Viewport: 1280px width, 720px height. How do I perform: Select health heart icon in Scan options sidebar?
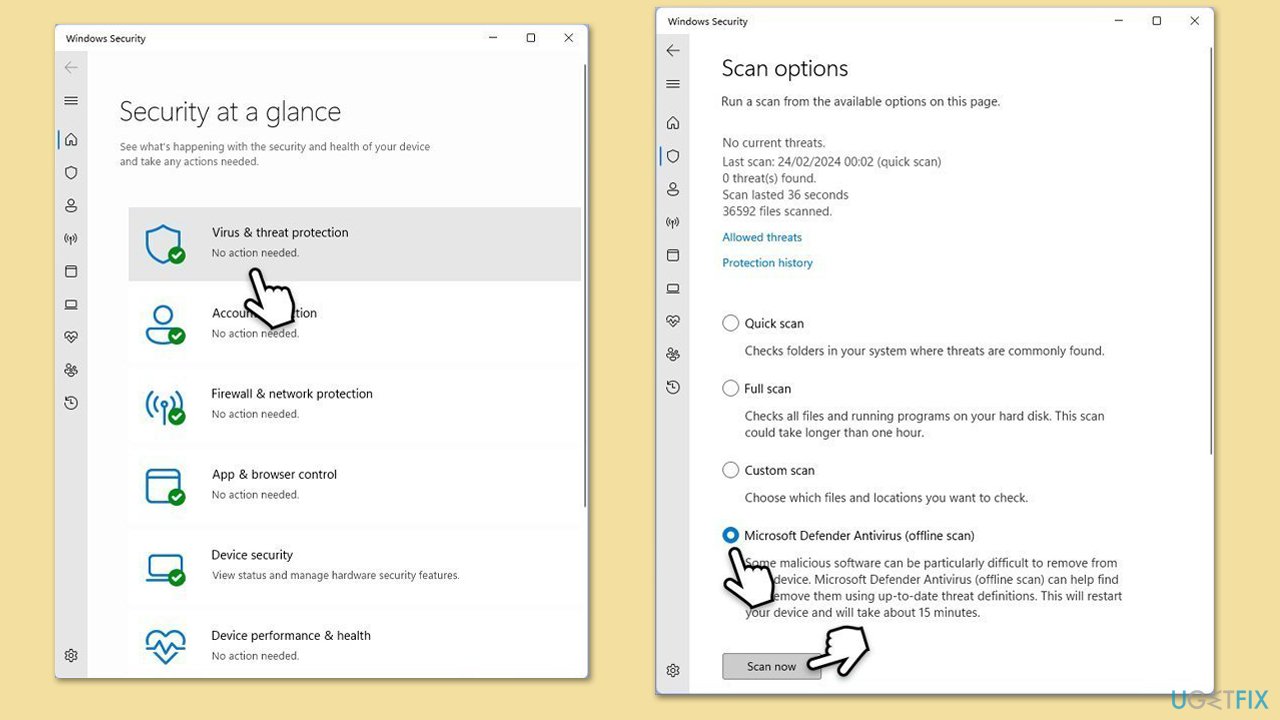point(673,321)
